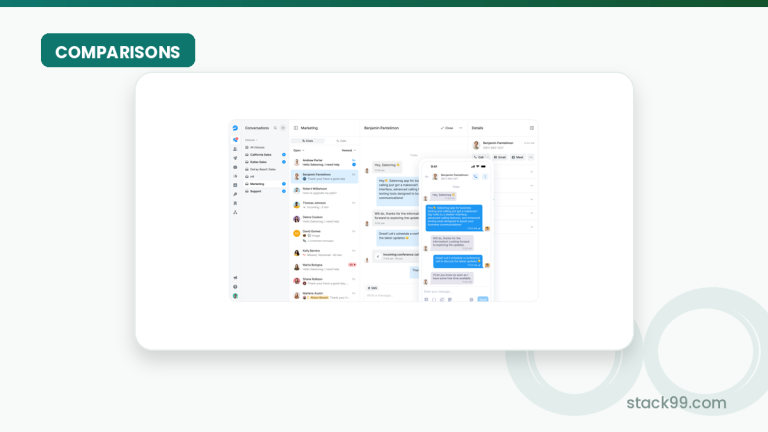The image size is (768, 432).
Task: Open the Contacts person icon in sidebar
Action: click(235, 149)
